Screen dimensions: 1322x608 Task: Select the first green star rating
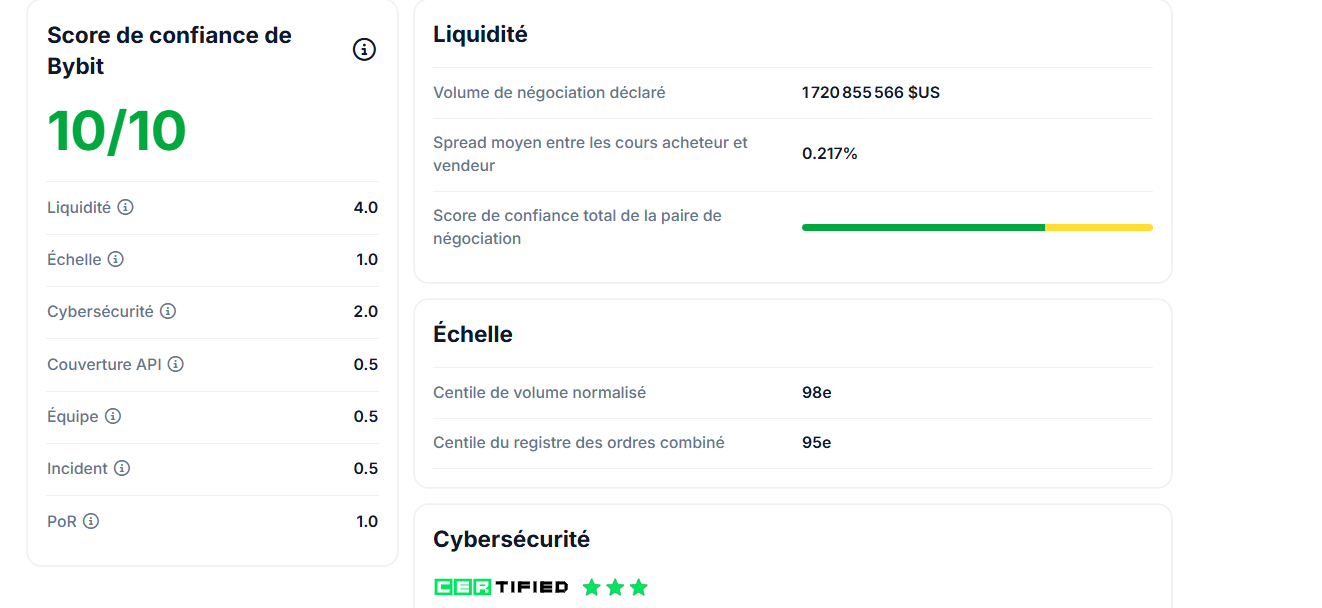tap(590, 587)
